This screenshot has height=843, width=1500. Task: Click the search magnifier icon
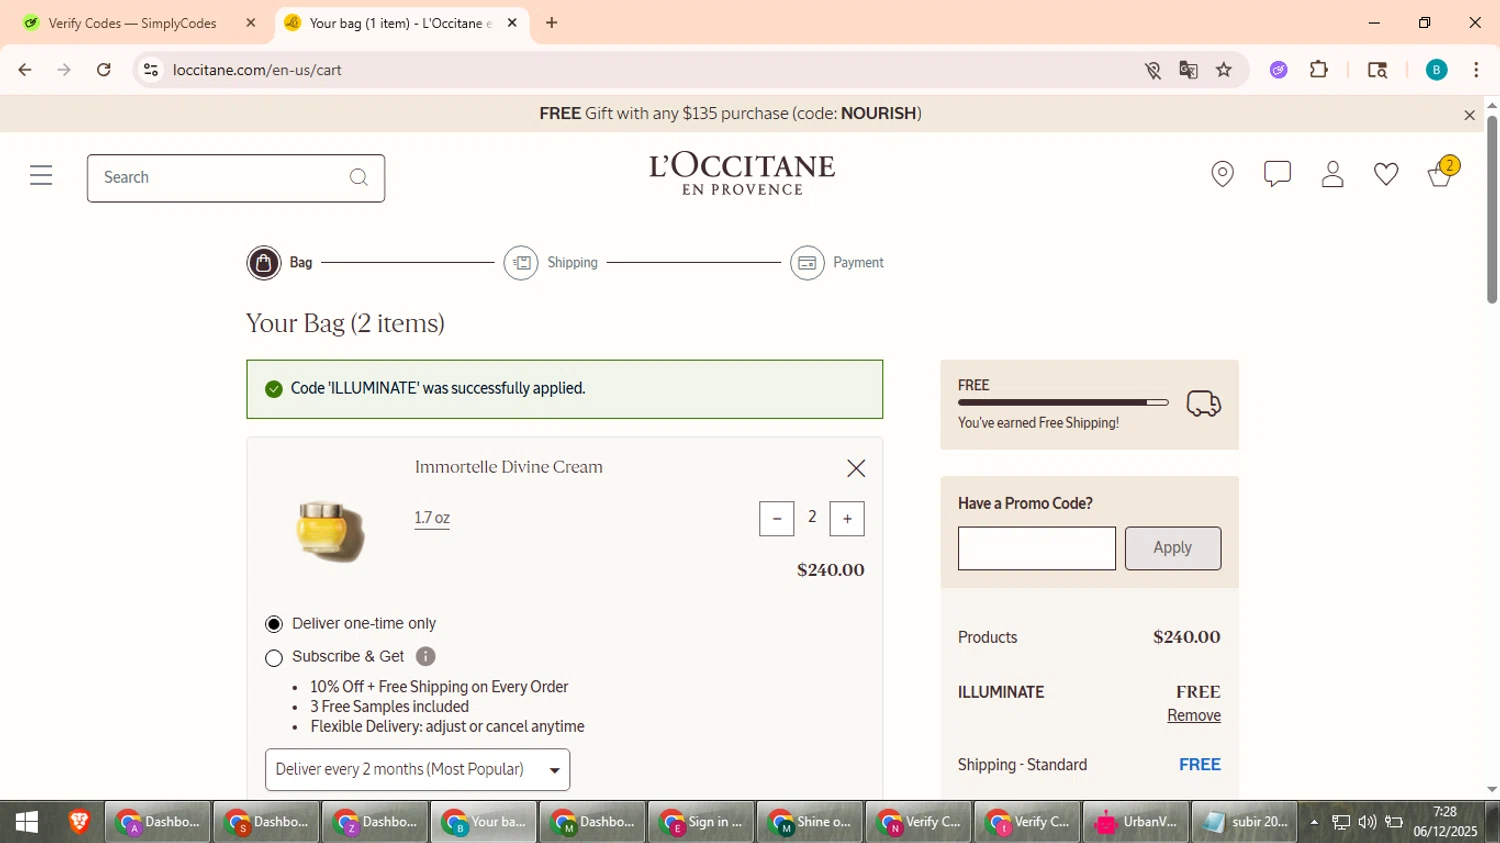click(359, 178)
